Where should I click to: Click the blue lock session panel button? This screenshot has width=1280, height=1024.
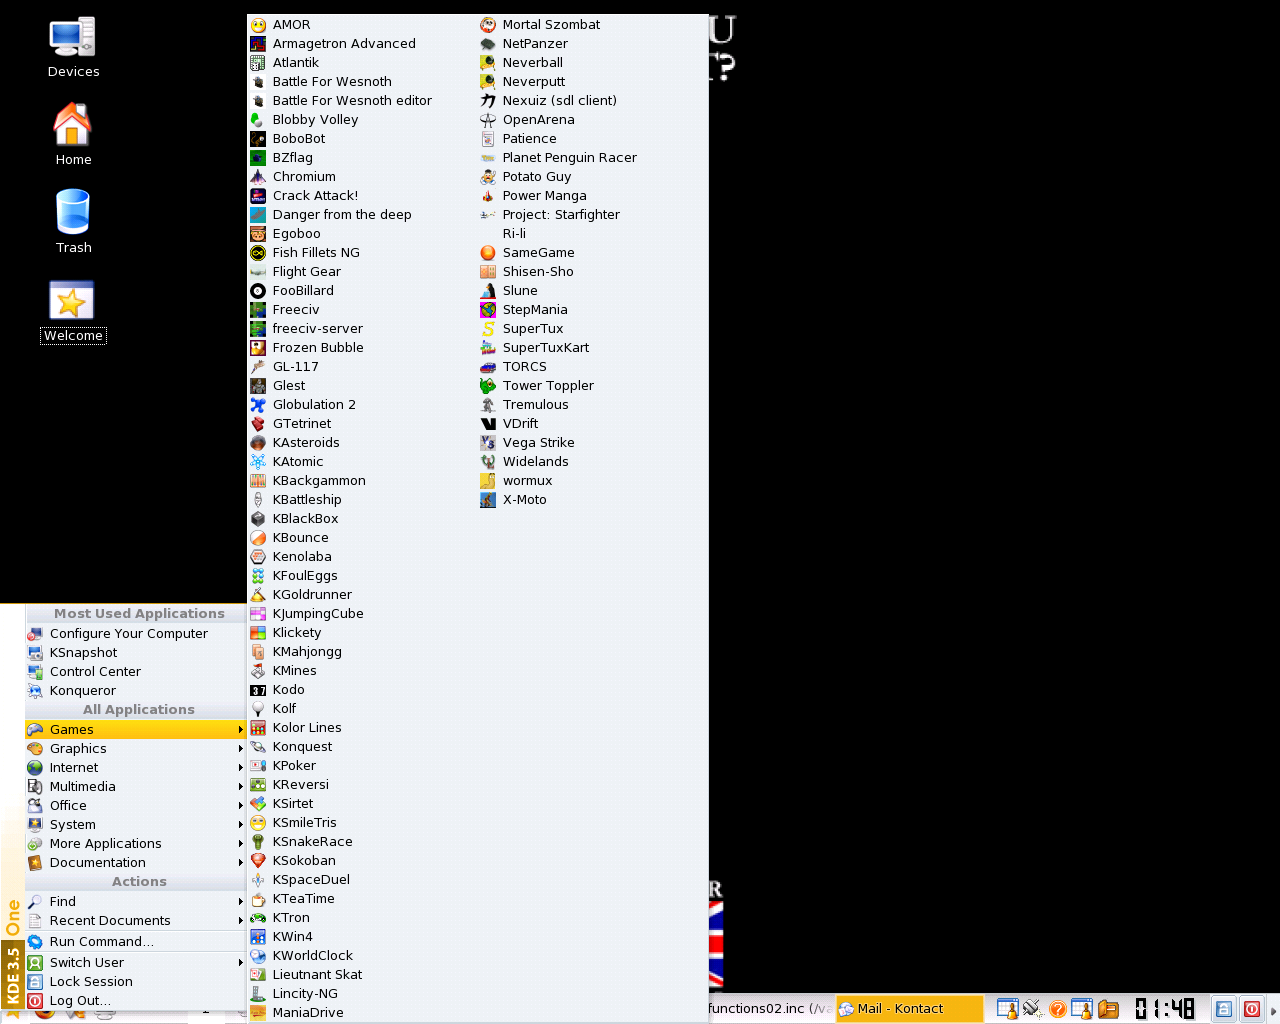pos(1224,1009)
